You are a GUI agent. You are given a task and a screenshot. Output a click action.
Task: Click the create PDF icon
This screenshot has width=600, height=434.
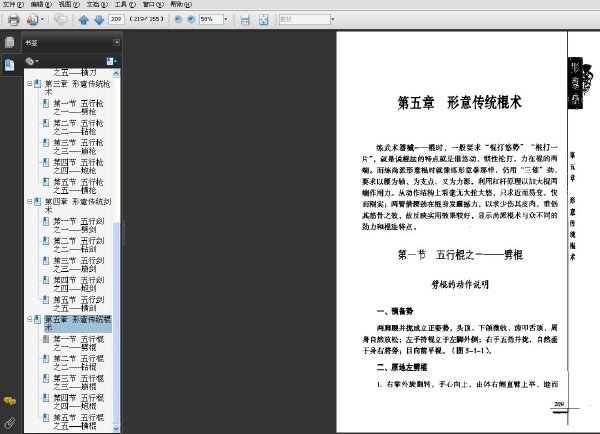tap(33, 19)
